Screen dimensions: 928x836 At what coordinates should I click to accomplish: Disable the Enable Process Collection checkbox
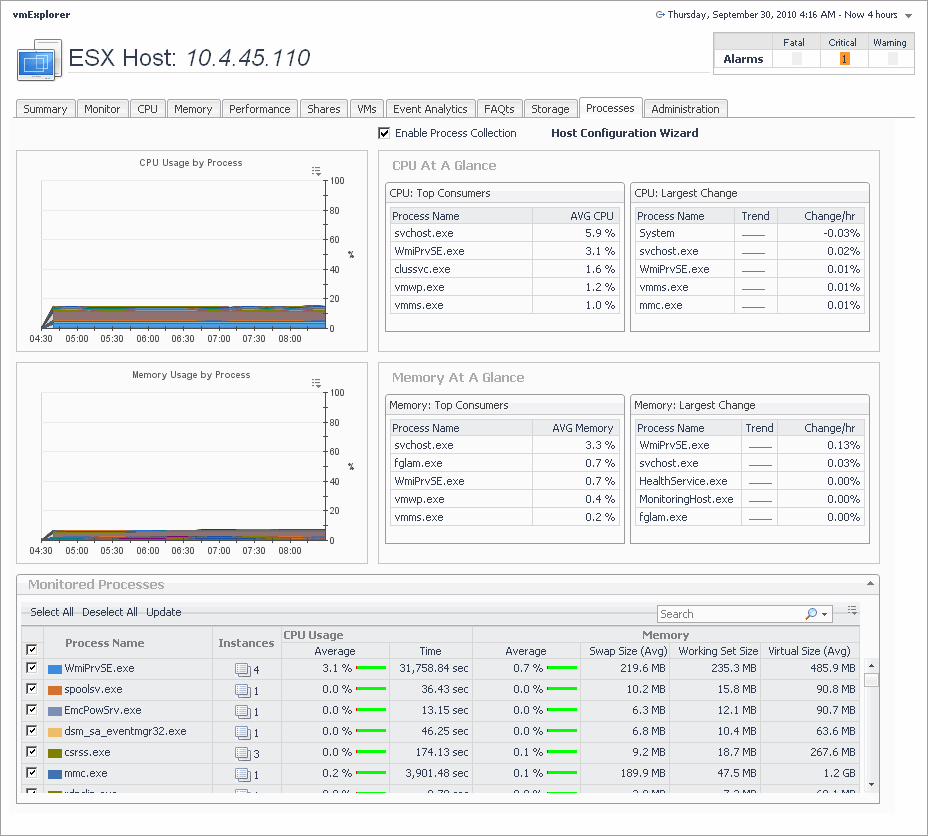coord(384,133)
